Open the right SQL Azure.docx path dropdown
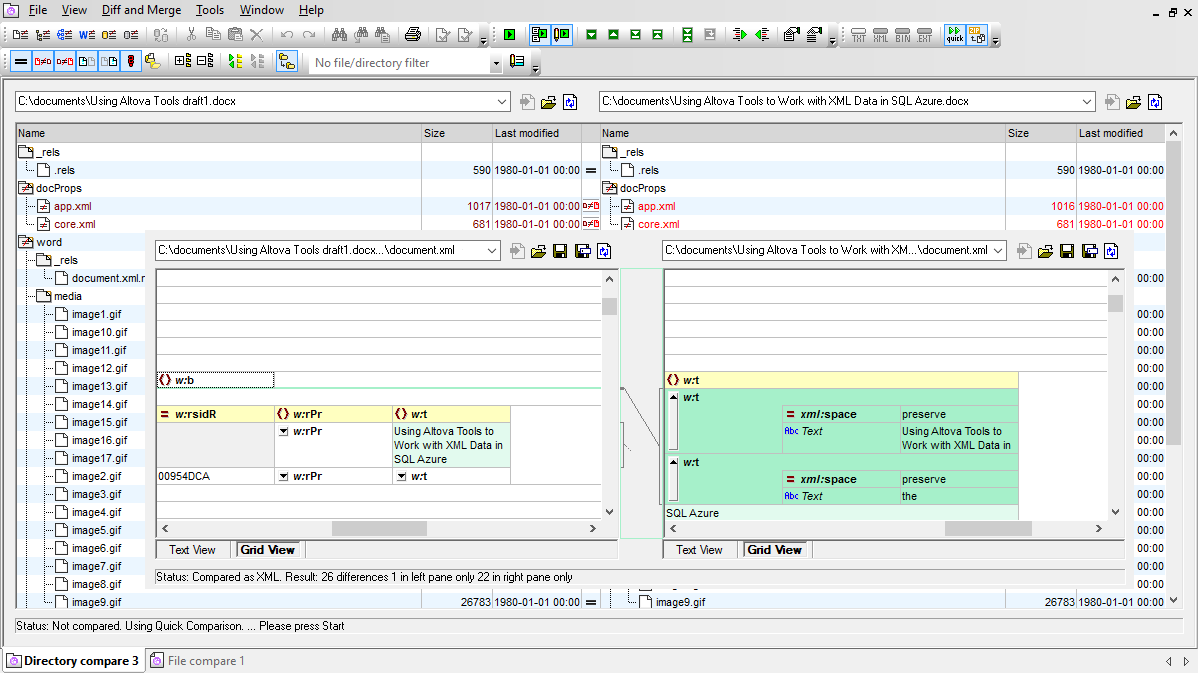 (x=1086, y=102)
